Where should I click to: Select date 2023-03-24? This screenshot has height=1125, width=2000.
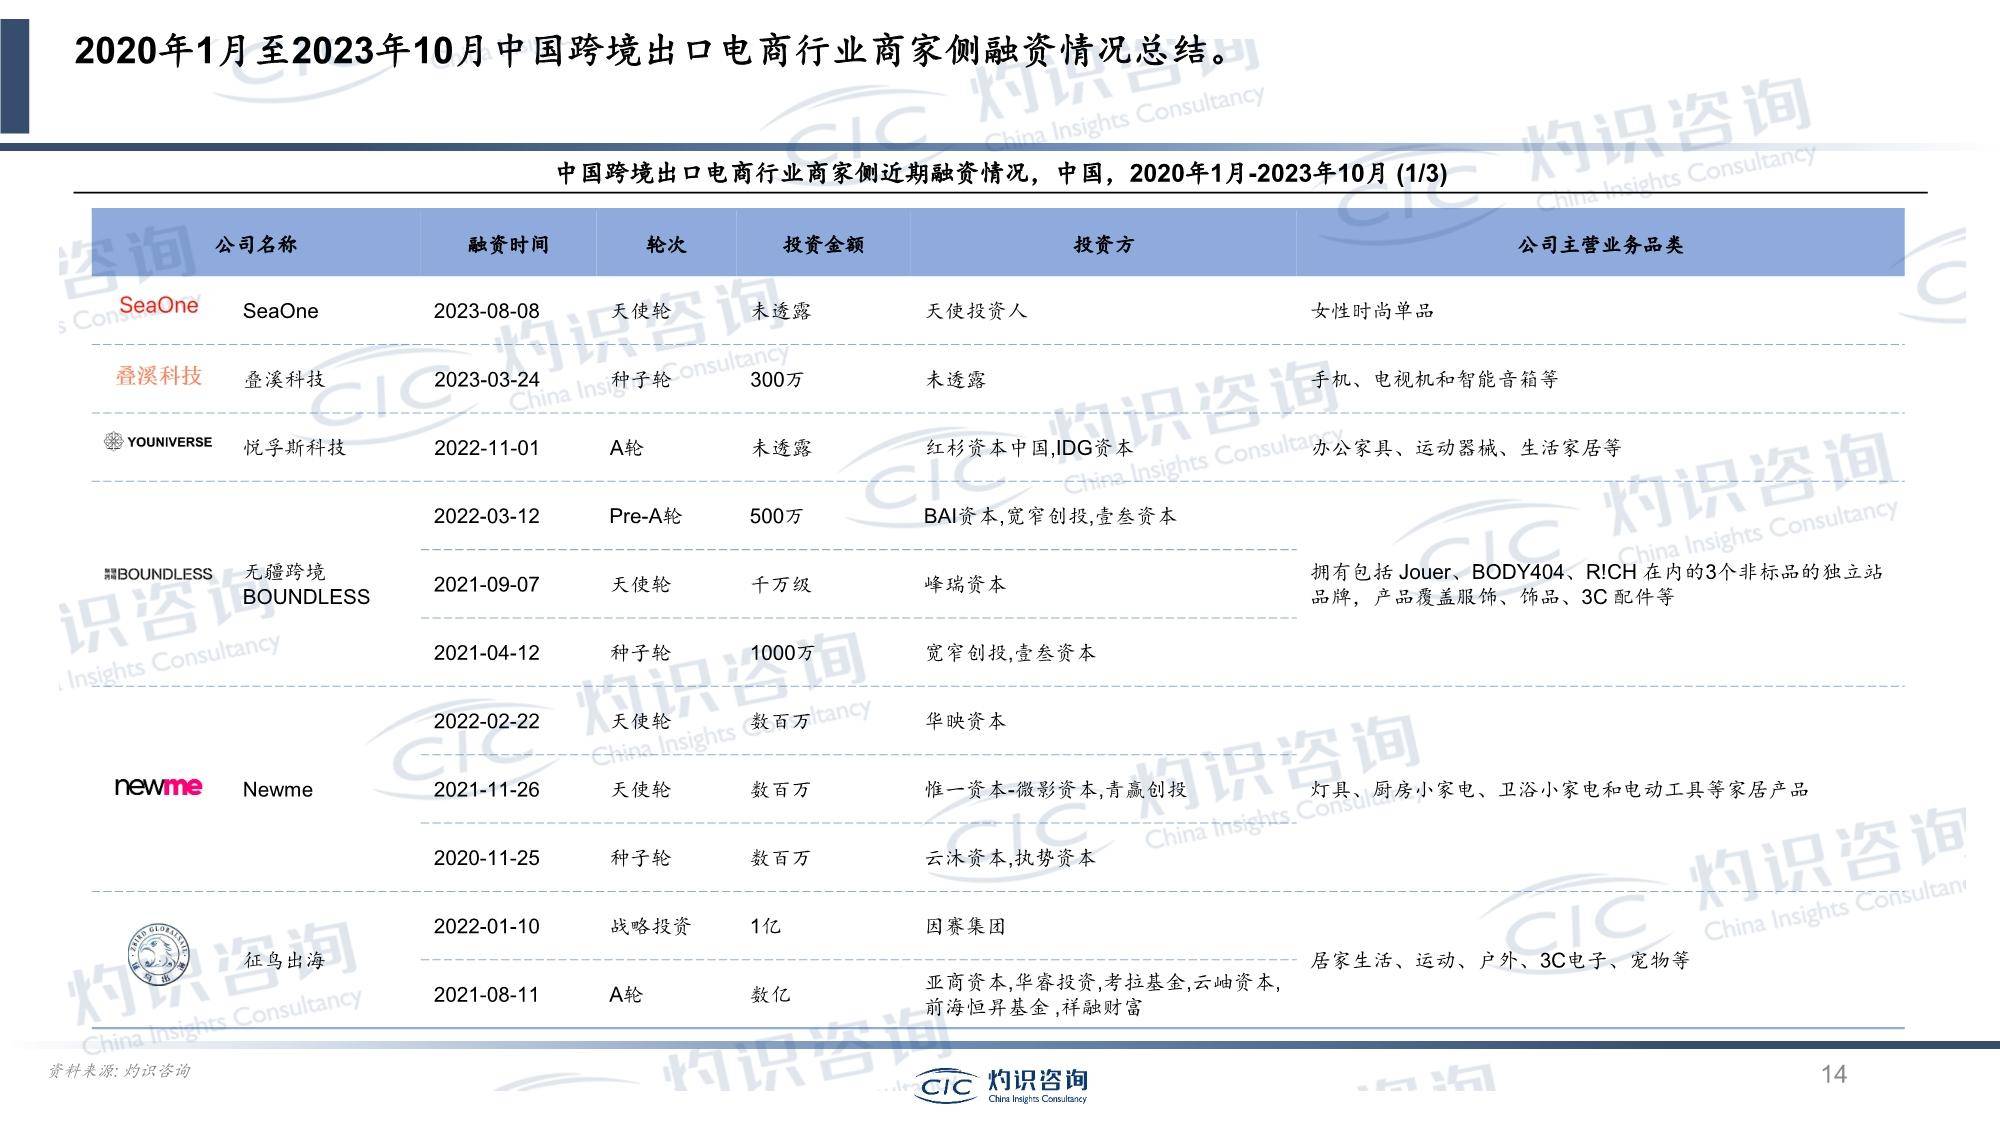pyautogui.click(x=486, y=379)
